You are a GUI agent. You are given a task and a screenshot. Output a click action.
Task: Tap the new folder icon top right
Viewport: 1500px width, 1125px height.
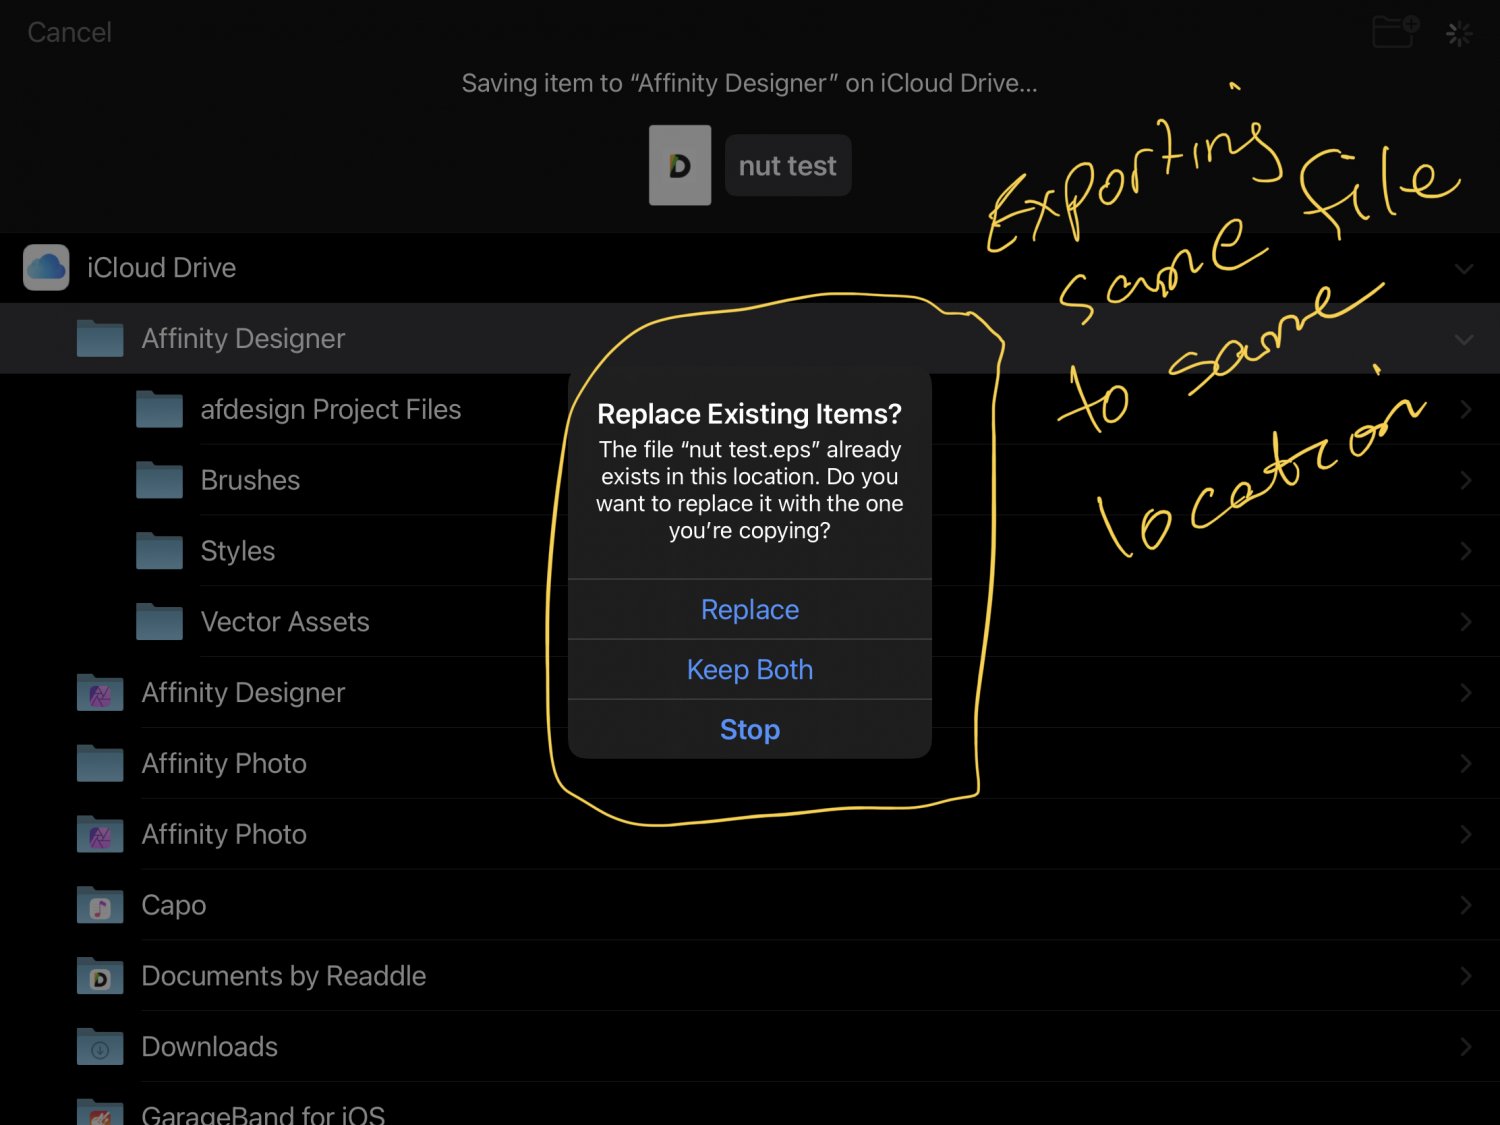coord(1394,31)
